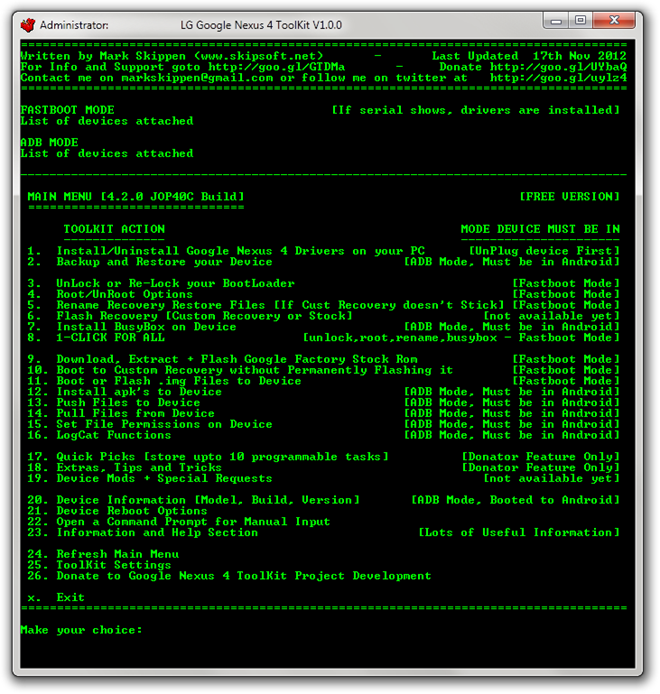Click '[UnPlug device First]' mode note
The image size is (660, 694).
click(544, 251)
